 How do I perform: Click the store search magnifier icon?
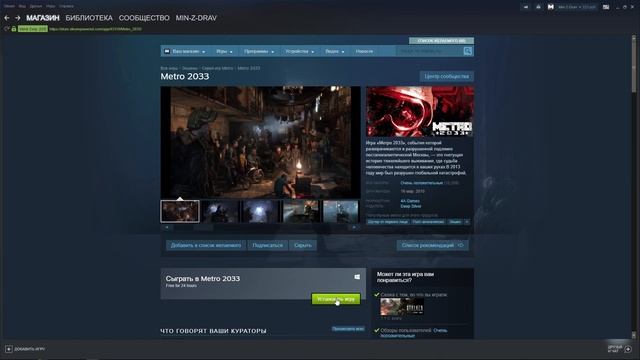pos(468,51)
